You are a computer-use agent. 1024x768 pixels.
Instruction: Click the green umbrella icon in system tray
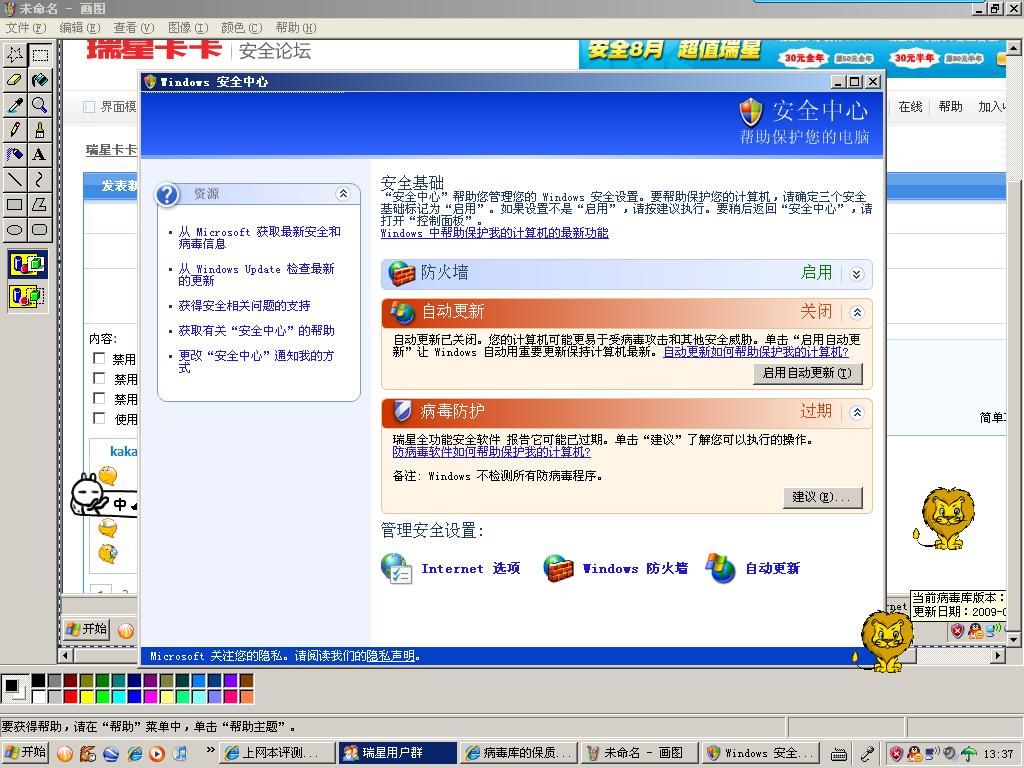click(968, 753)
